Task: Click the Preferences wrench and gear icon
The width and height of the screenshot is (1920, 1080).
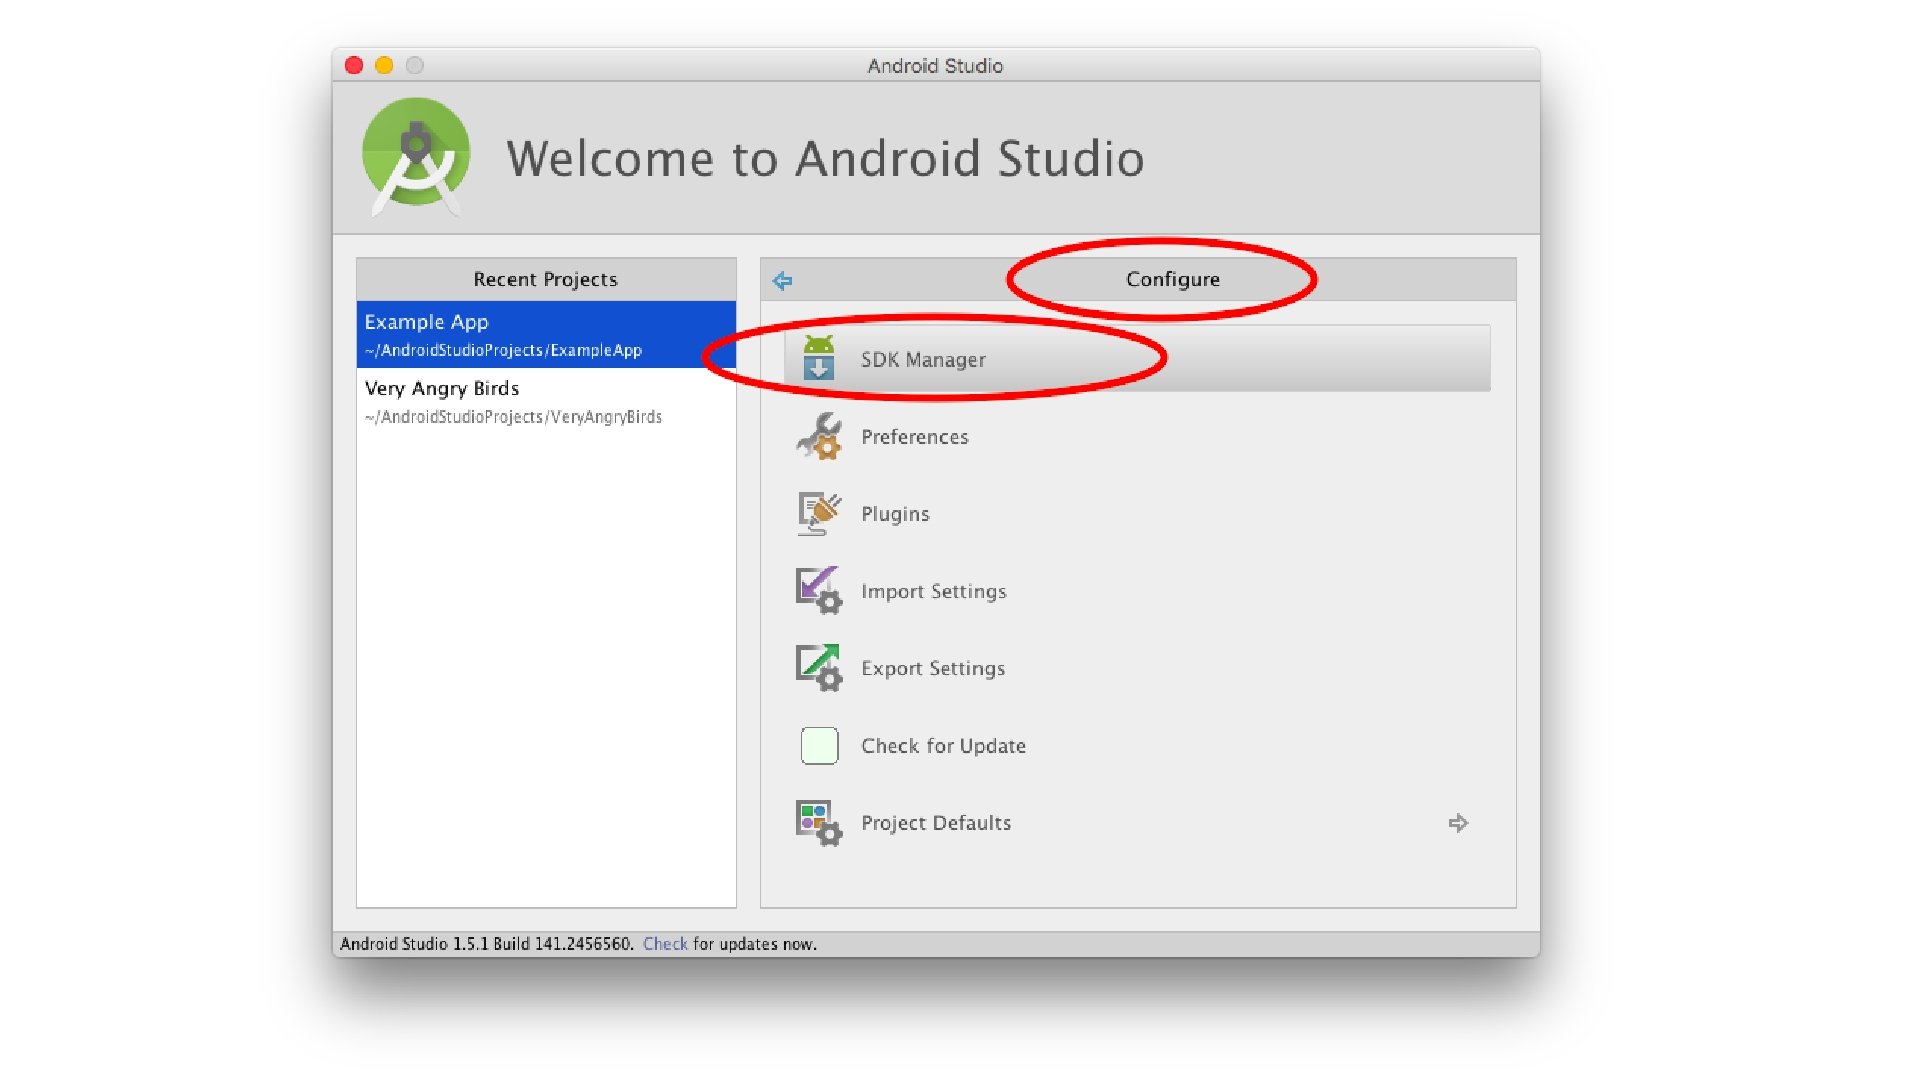Action: click(818, 437)
